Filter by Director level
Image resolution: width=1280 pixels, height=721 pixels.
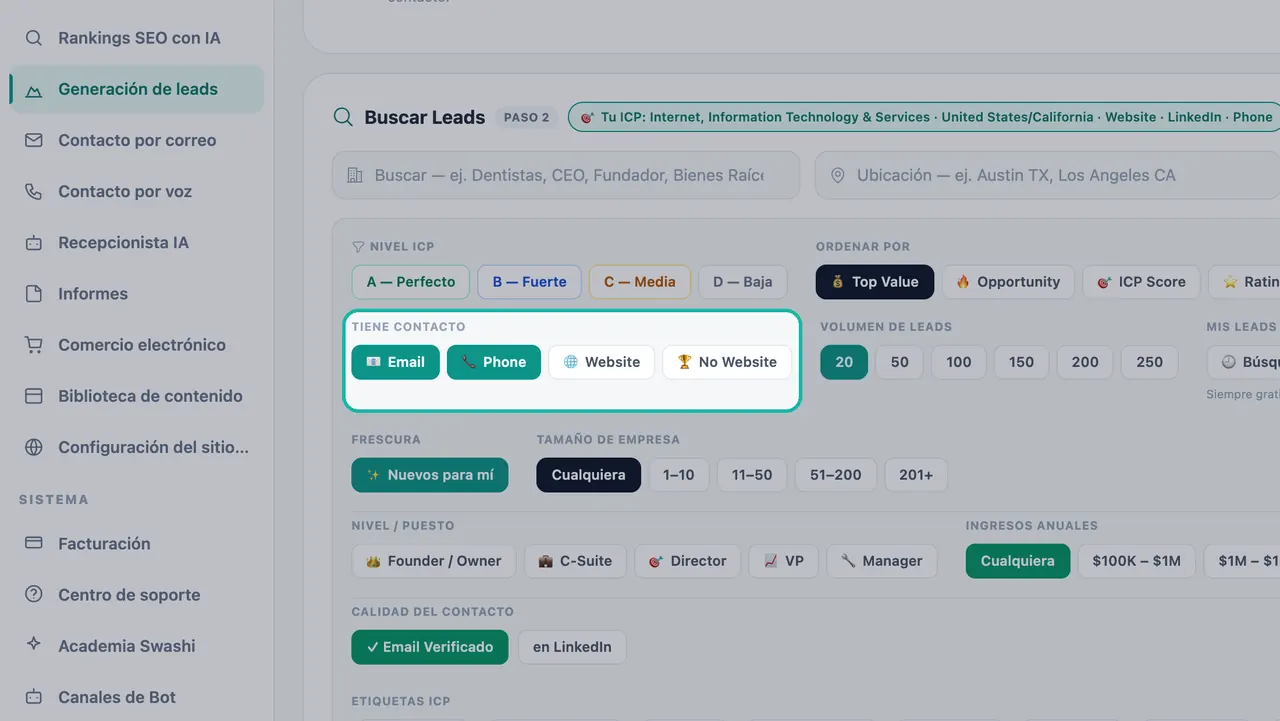pos(688,561)
